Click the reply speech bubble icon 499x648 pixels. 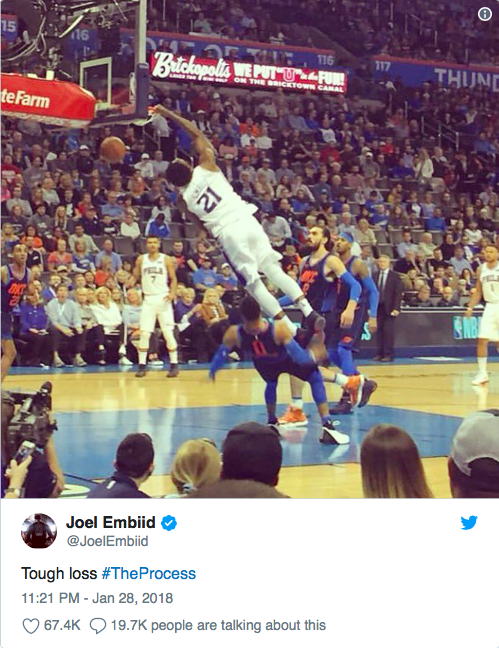point(98,626)
